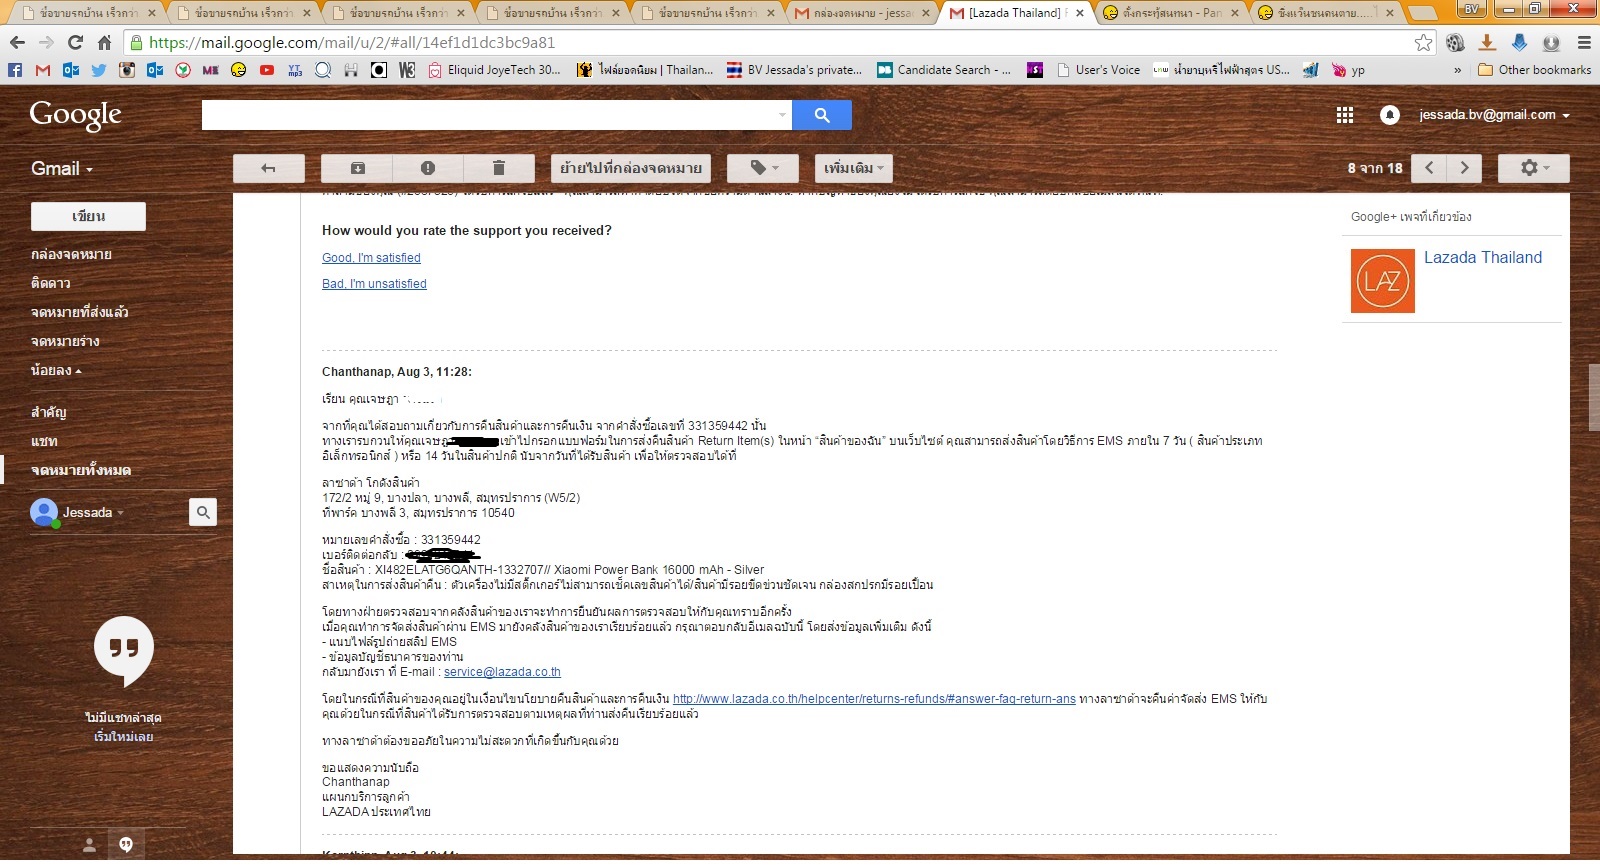Viewport: 1600px width, 868px height.
Task: Go to the newer conversation arrow
Action: pyautogui.click(x=1429, y=168)
